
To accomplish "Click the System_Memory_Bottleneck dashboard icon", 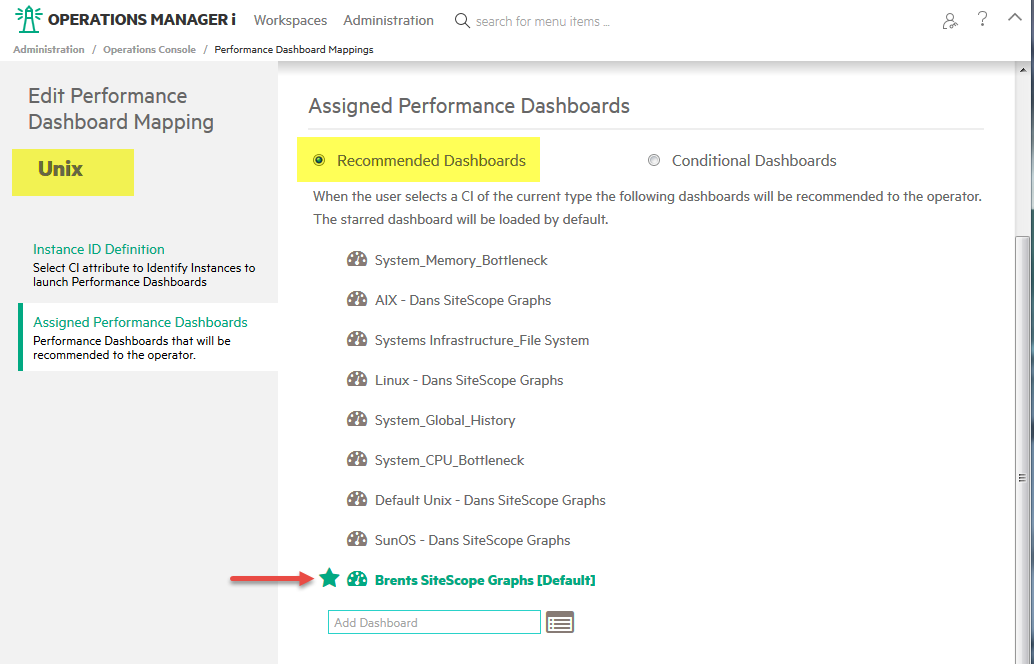I will coord(357,259).
